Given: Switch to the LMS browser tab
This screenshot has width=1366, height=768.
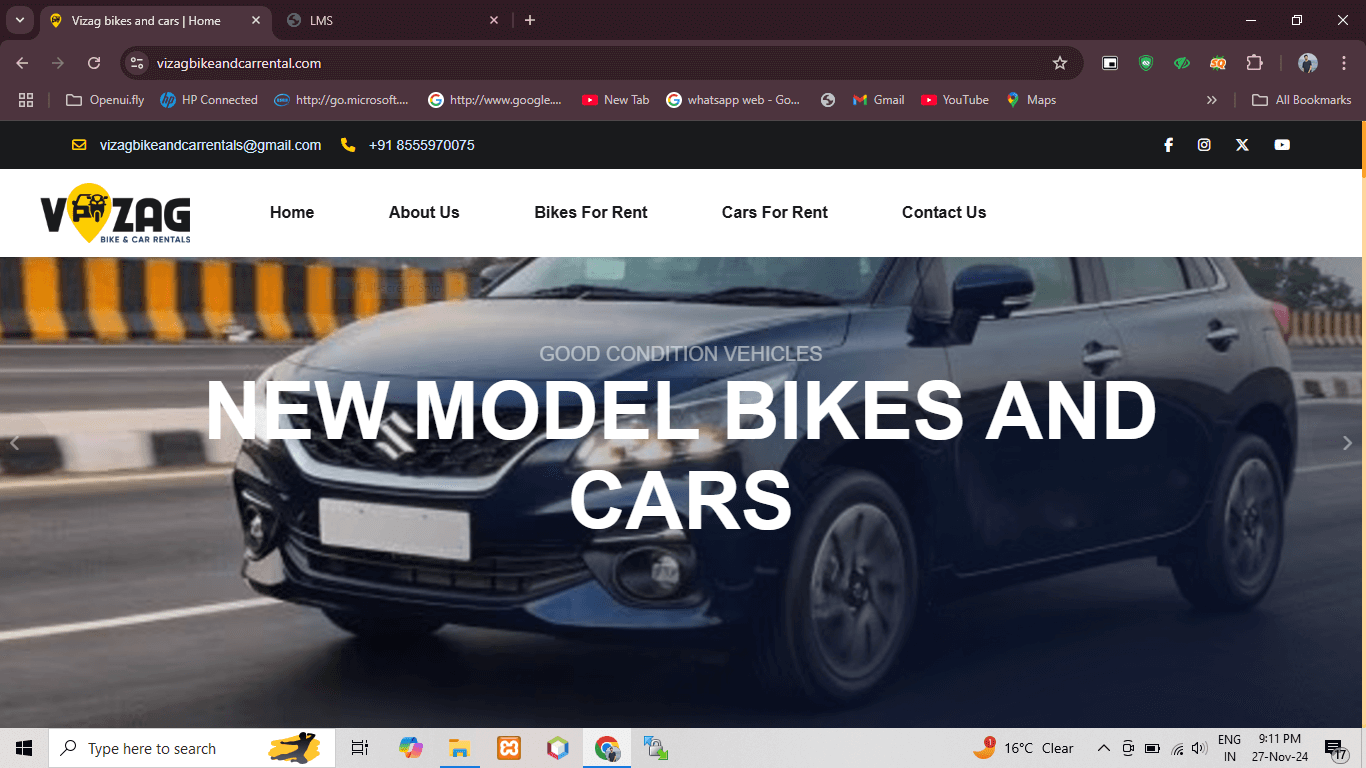Looking at the screenshot, I should [390, 20].
